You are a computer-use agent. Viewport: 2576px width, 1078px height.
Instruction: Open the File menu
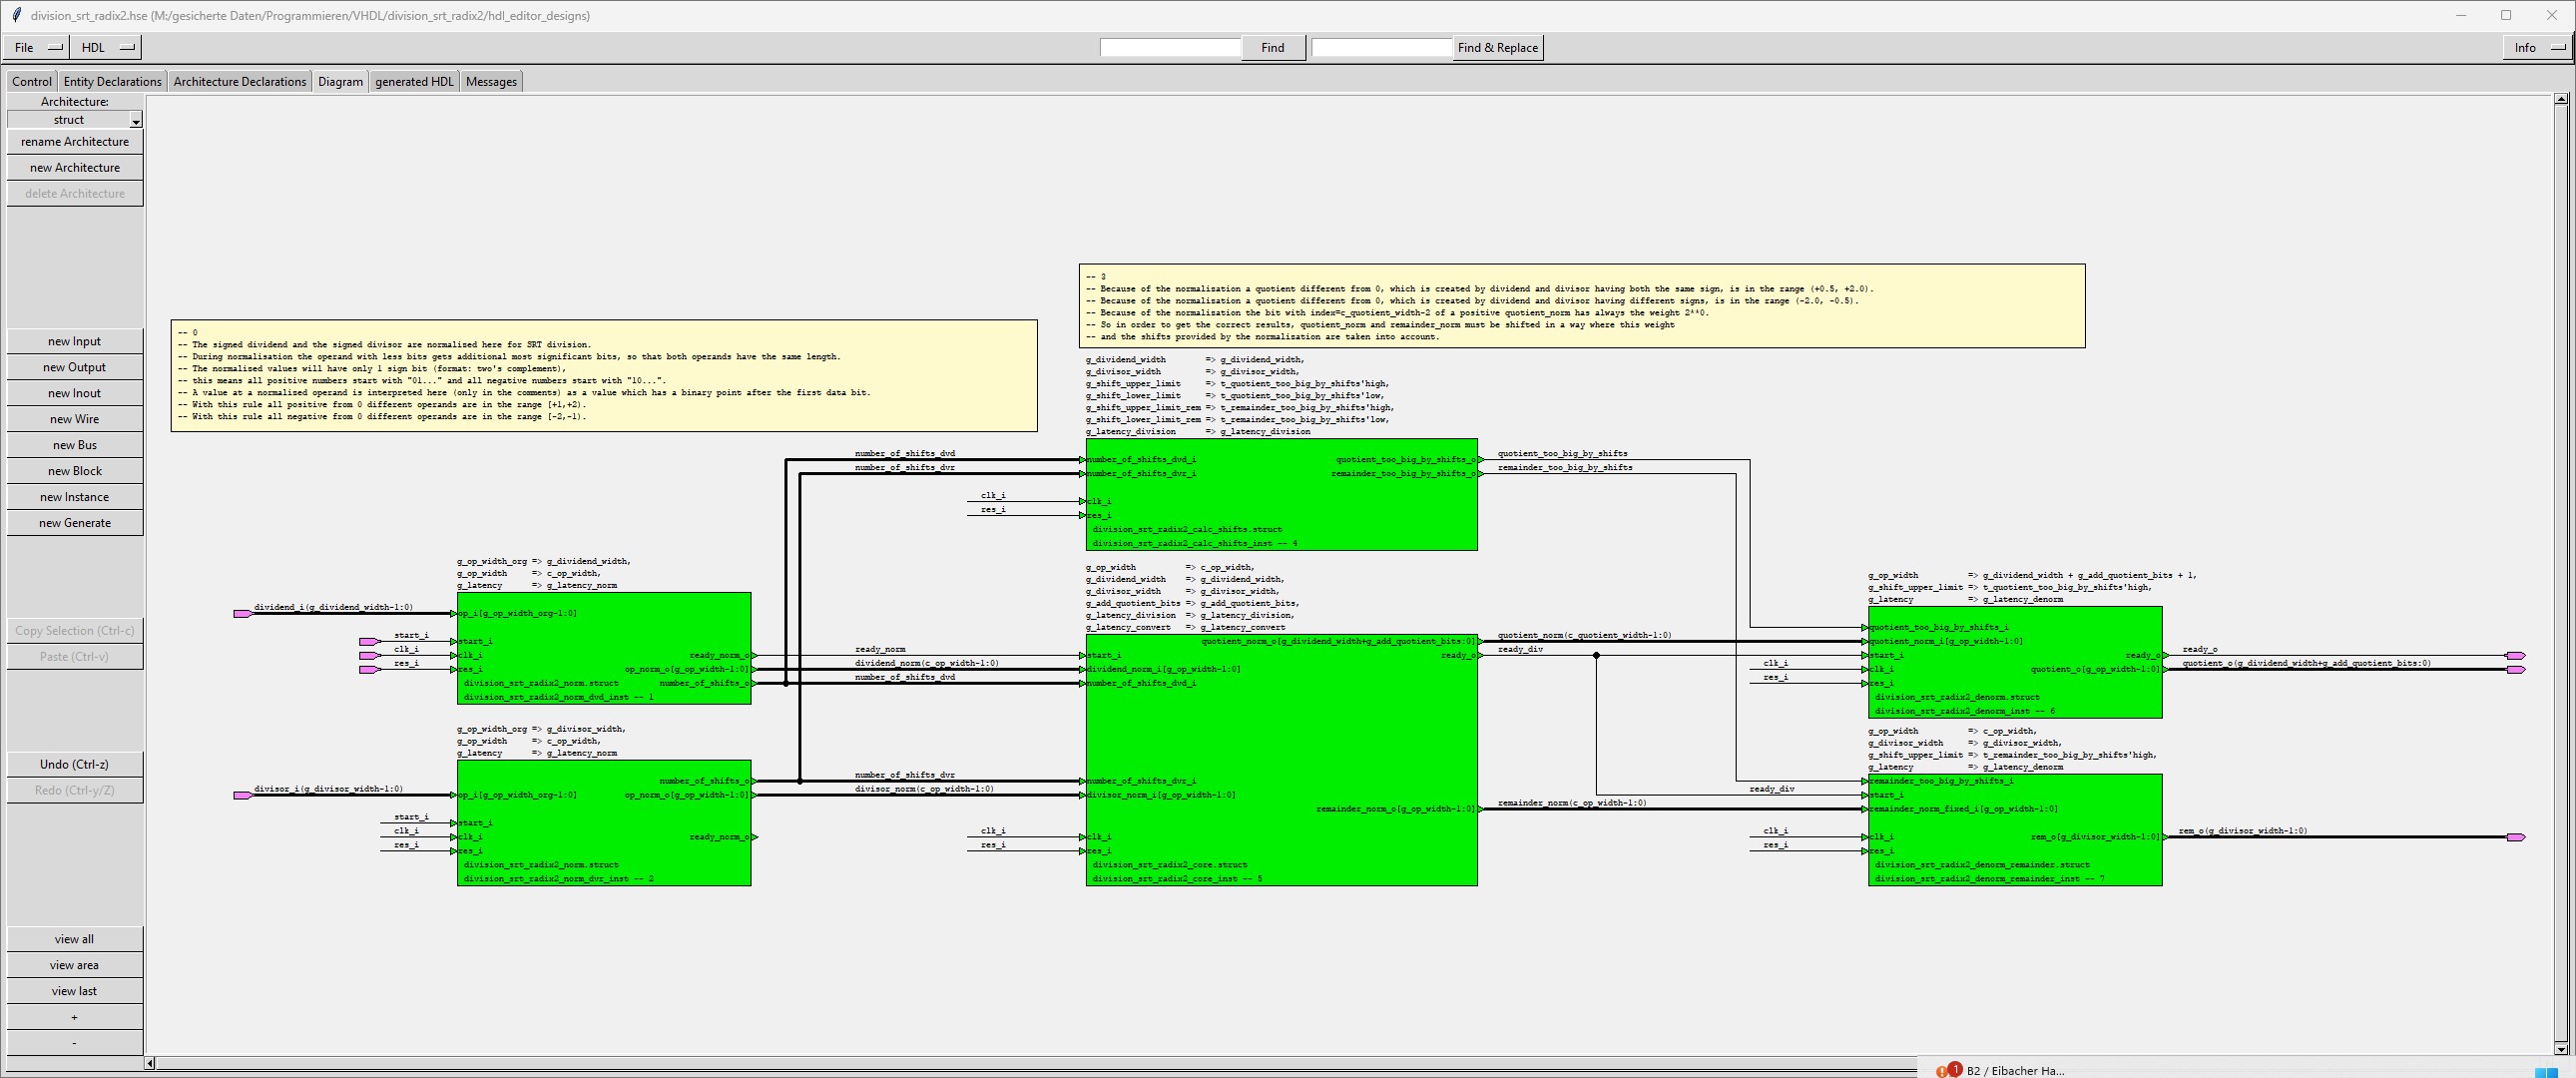[37, 47]
